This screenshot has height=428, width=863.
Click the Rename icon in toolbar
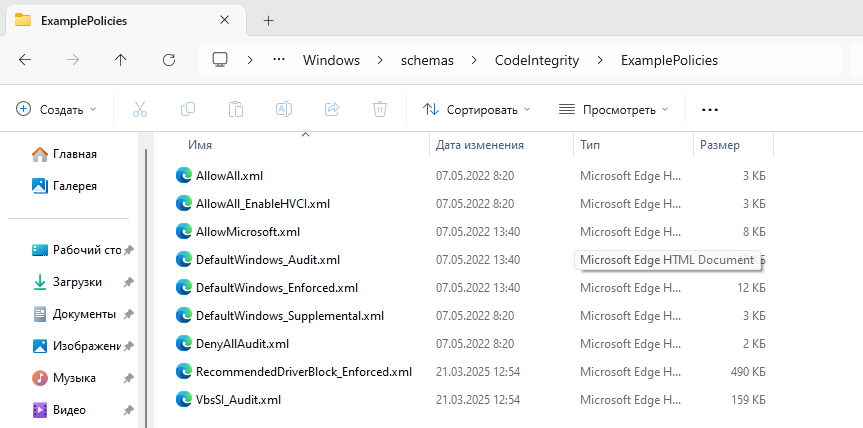(284, 109)
